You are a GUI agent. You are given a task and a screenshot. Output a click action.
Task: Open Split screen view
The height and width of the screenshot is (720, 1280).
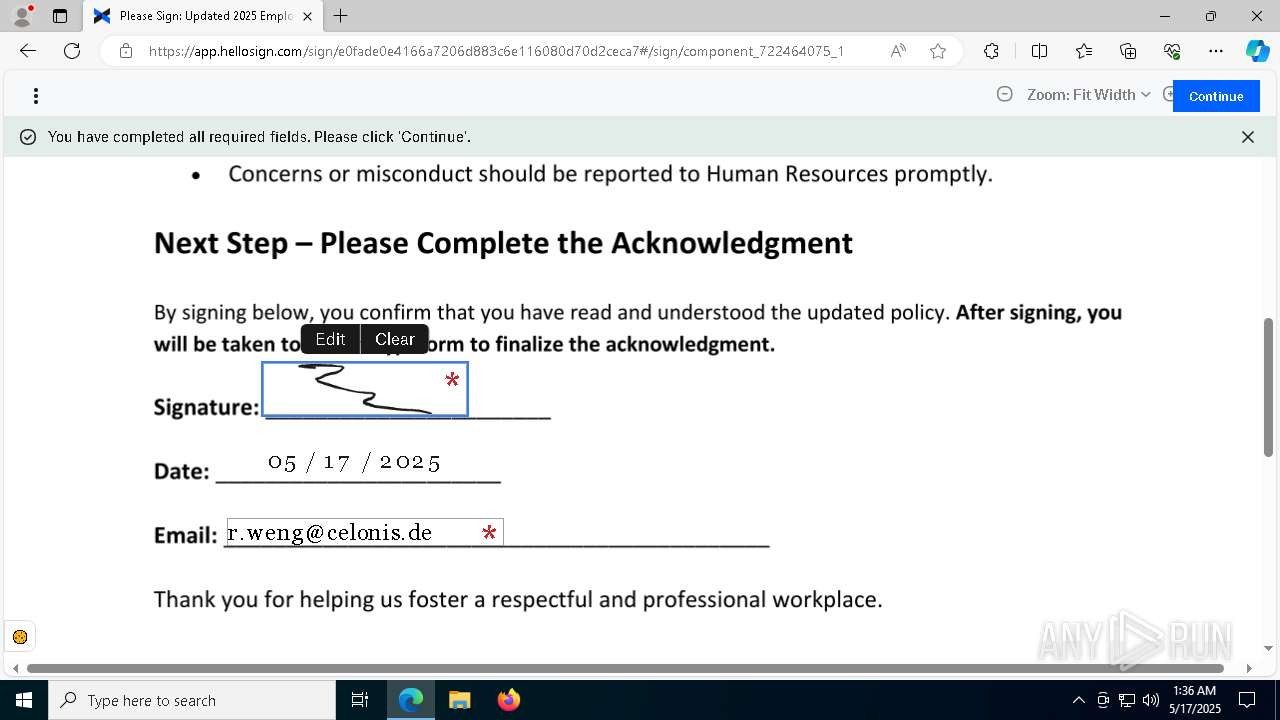(1039, 51)
